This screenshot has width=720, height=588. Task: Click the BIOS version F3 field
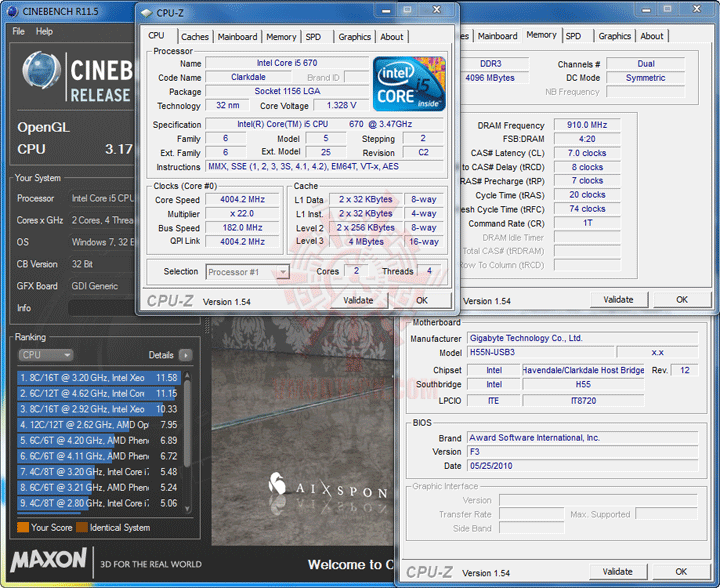tap(582, 451)
